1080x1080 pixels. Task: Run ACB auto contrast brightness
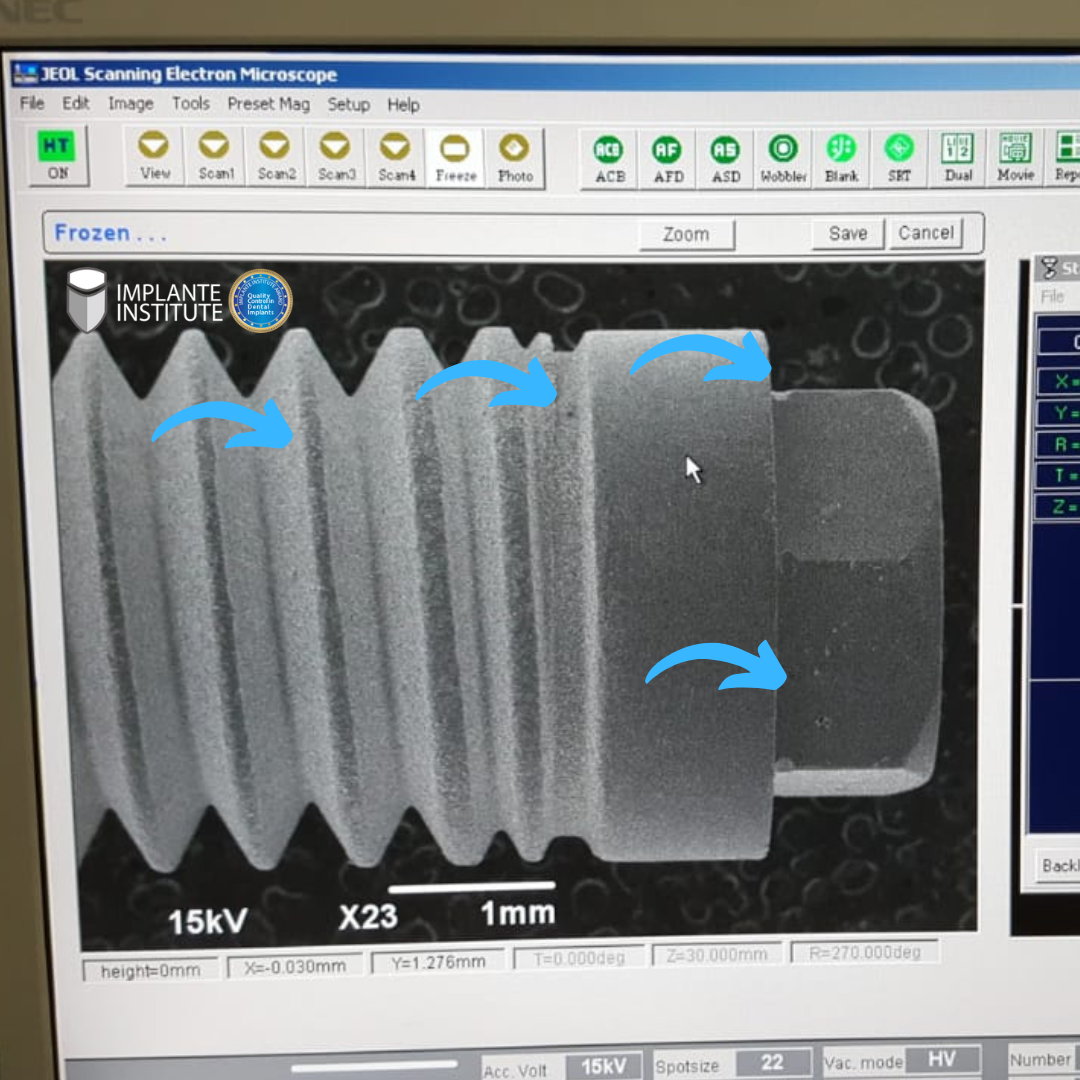coord(609,159)
